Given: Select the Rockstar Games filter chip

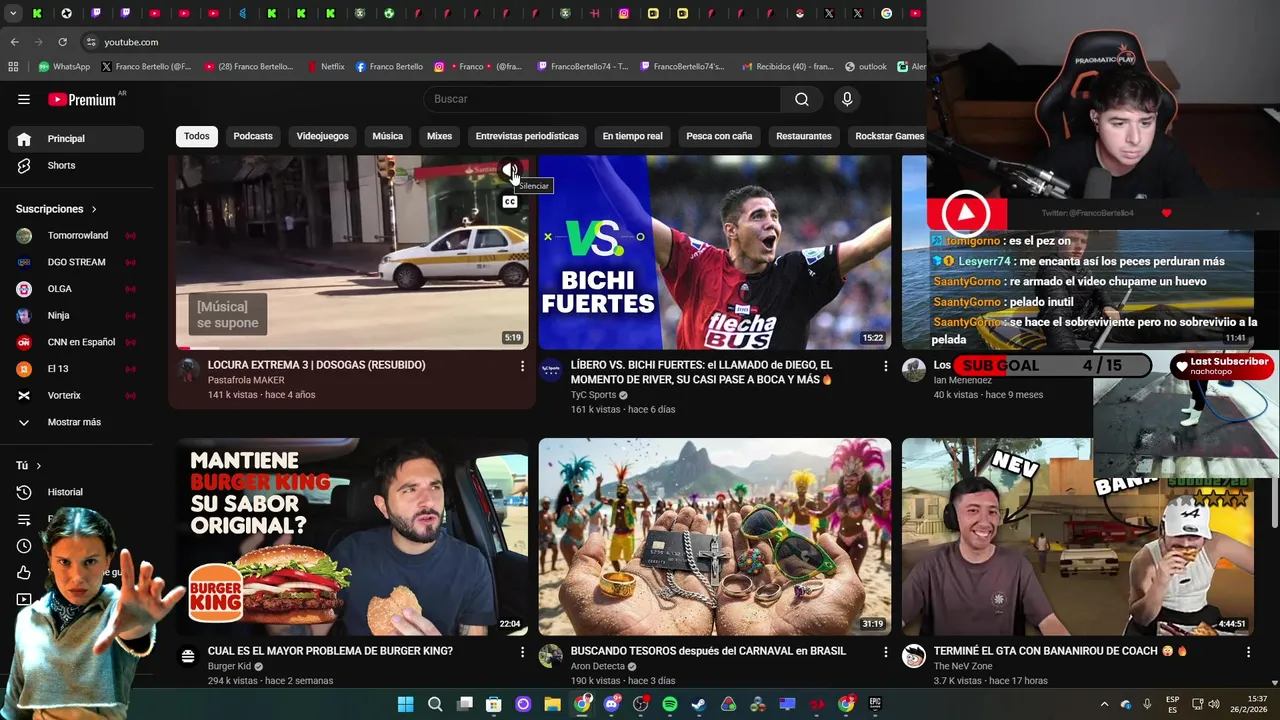Looking at the screenshot, I should click(889, 136).
